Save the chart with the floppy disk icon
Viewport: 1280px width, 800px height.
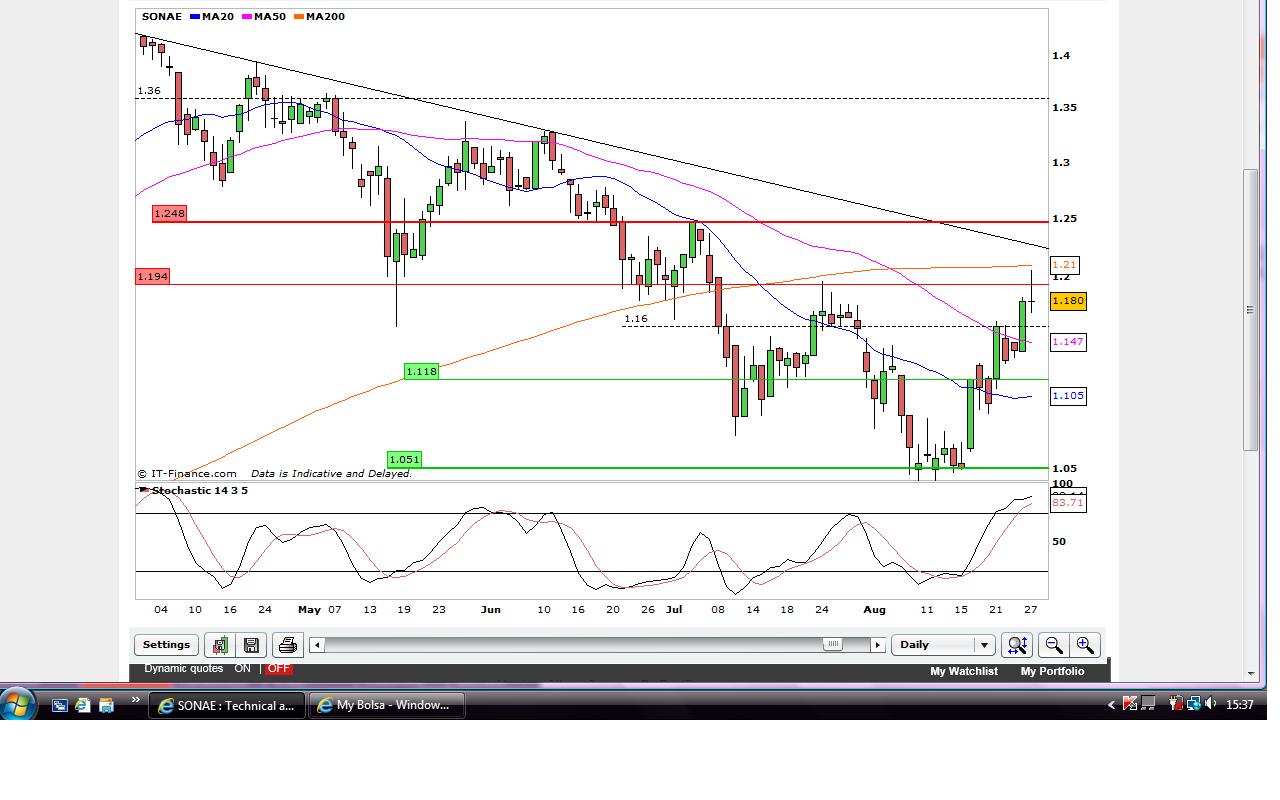coord(251,645)
